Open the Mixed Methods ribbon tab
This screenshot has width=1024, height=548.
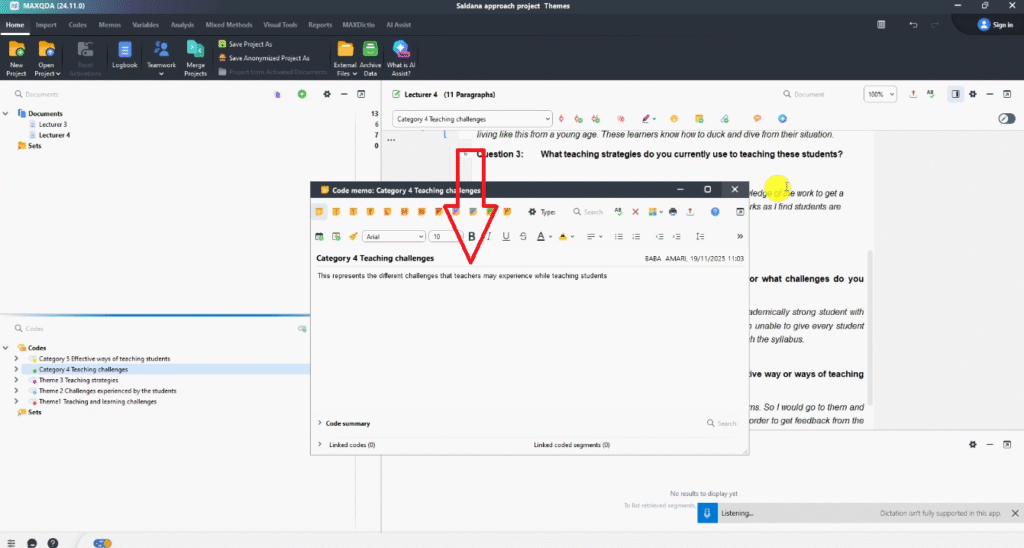228,24
